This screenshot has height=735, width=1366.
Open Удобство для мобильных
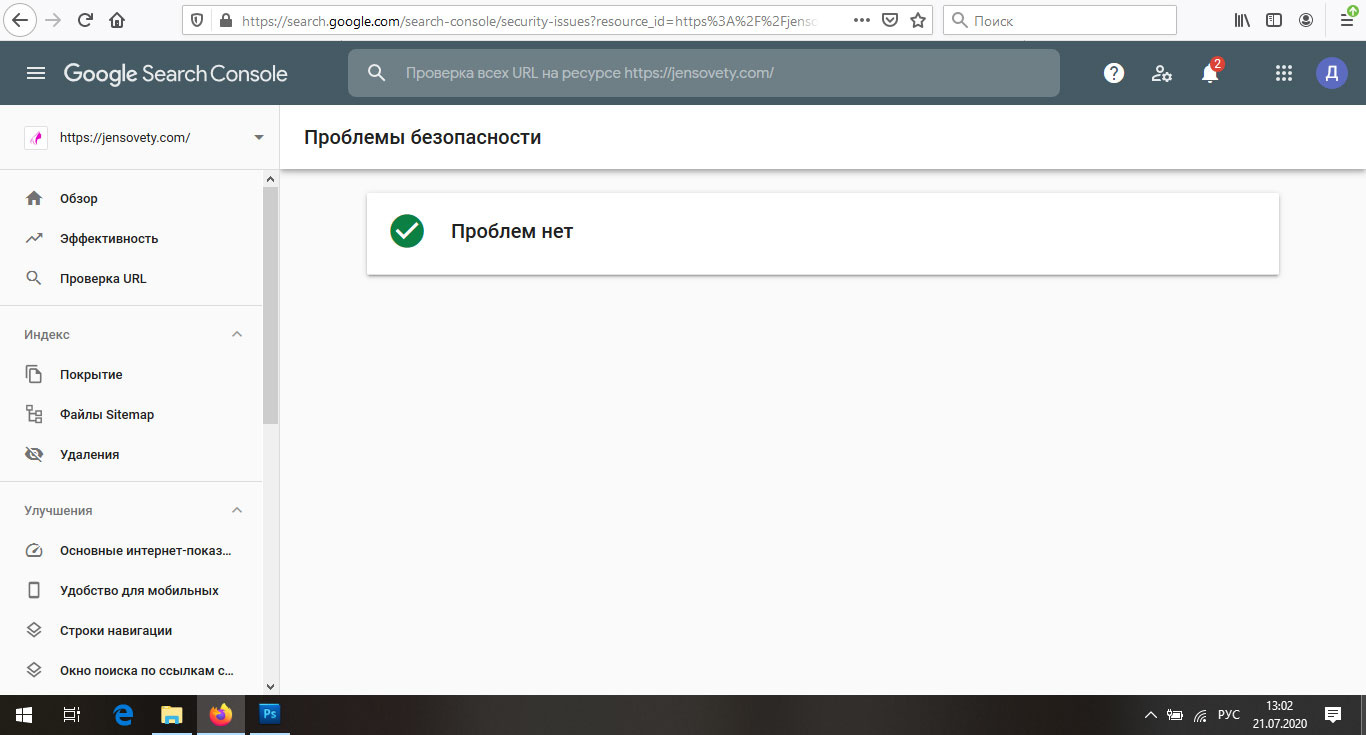point(139,591)
